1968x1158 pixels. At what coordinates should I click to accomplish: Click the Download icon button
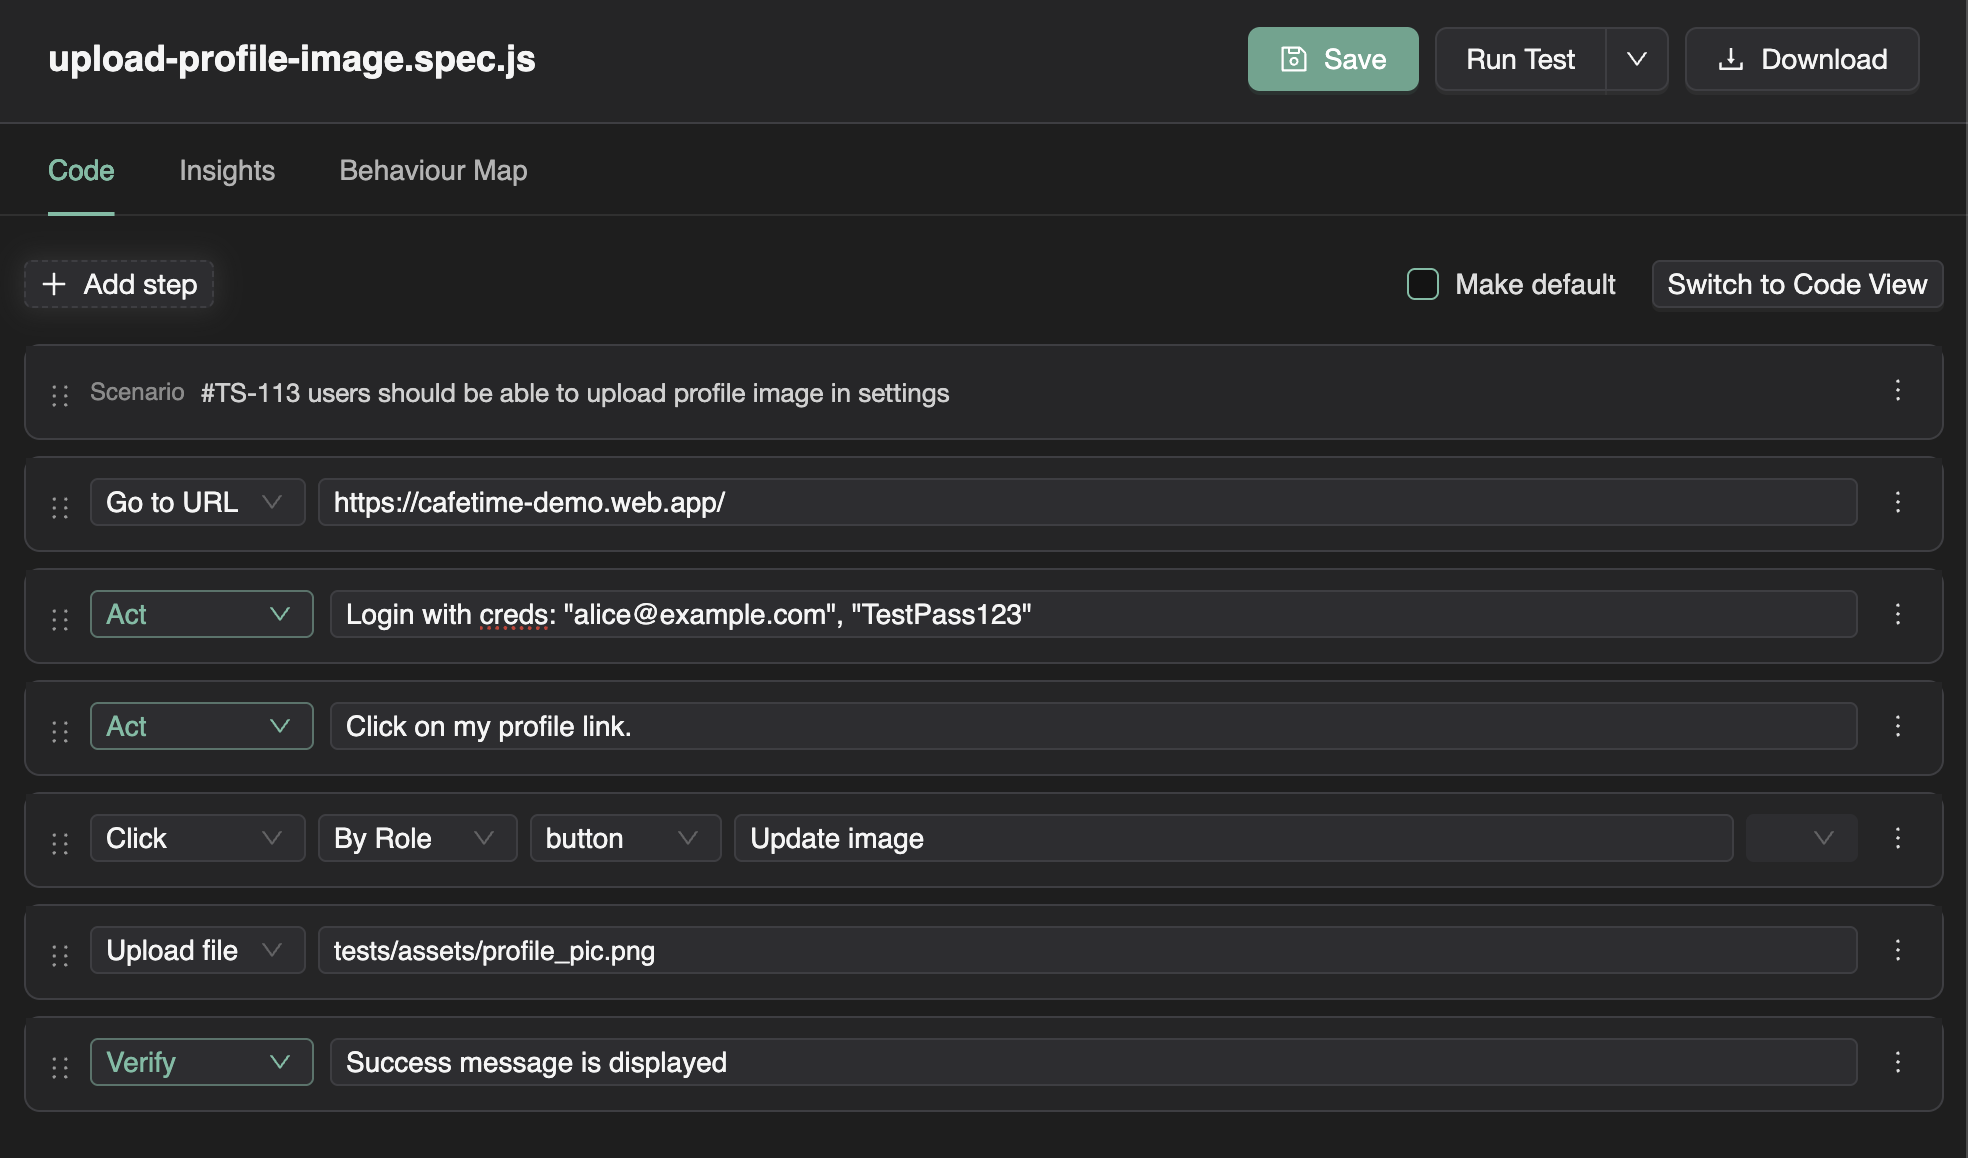[1729, 59]
